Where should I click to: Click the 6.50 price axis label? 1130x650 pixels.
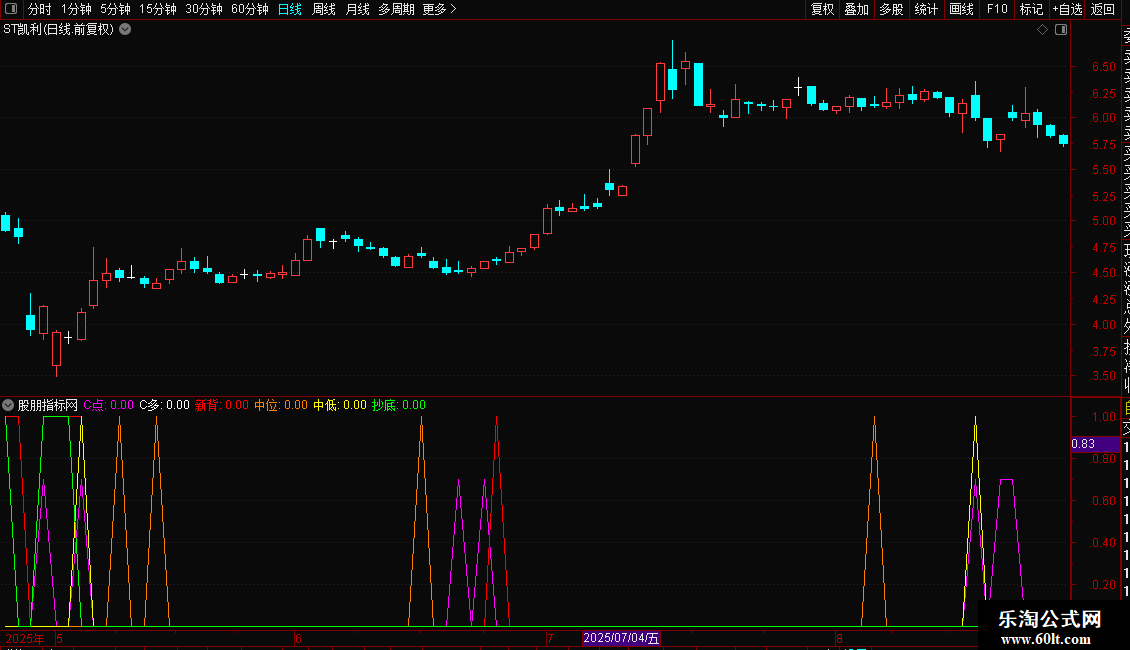point(1103,67)
